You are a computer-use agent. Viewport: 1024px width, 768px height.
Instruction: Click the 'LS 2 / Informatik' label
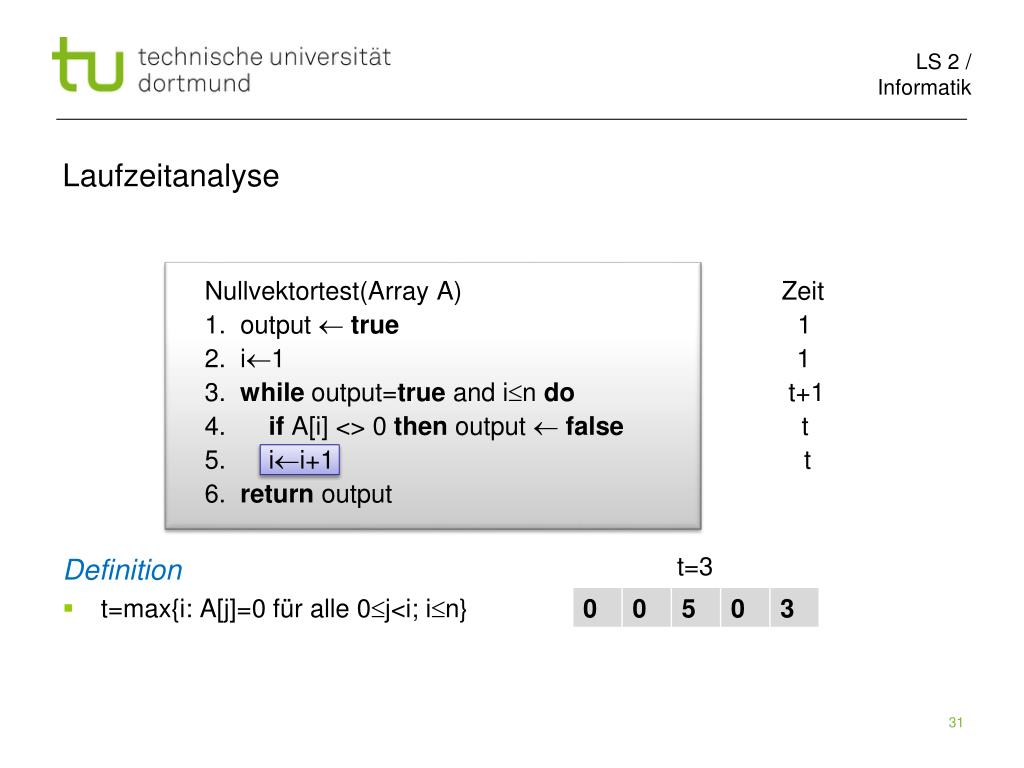(x=923, y=74)
